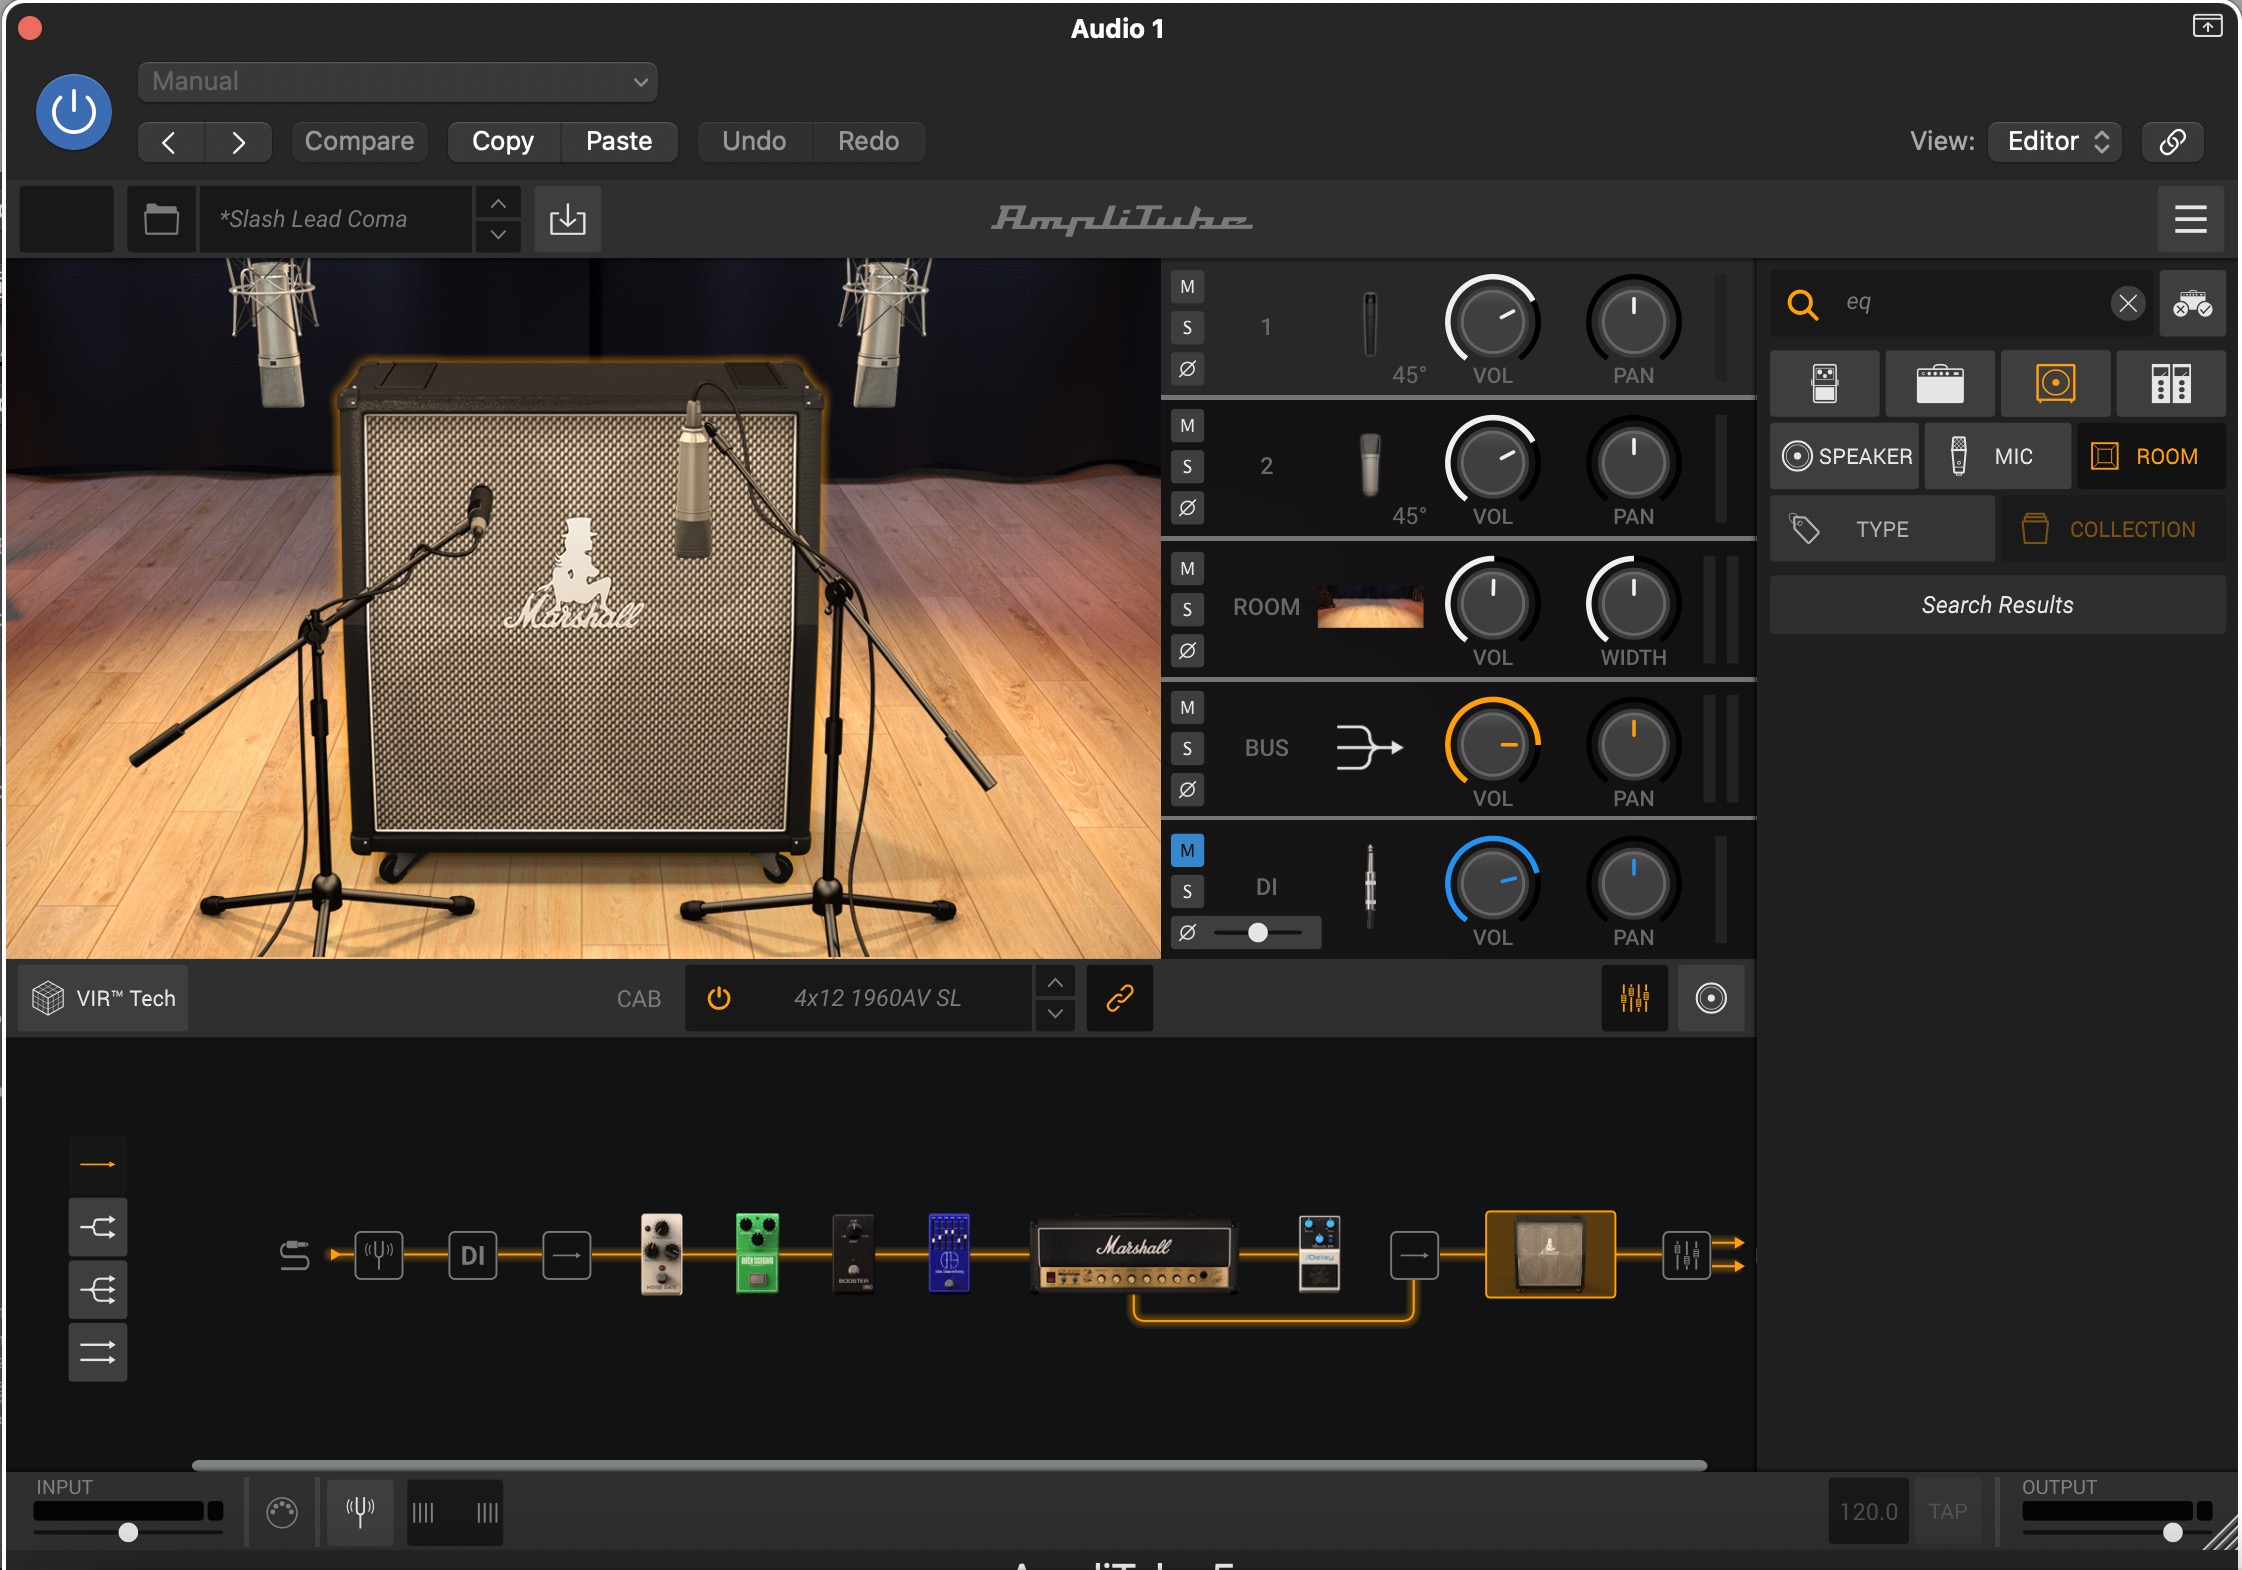Click the ROOM WIDTH knob
The height and width of the screenshot is (1570, 2242).
1633,604
